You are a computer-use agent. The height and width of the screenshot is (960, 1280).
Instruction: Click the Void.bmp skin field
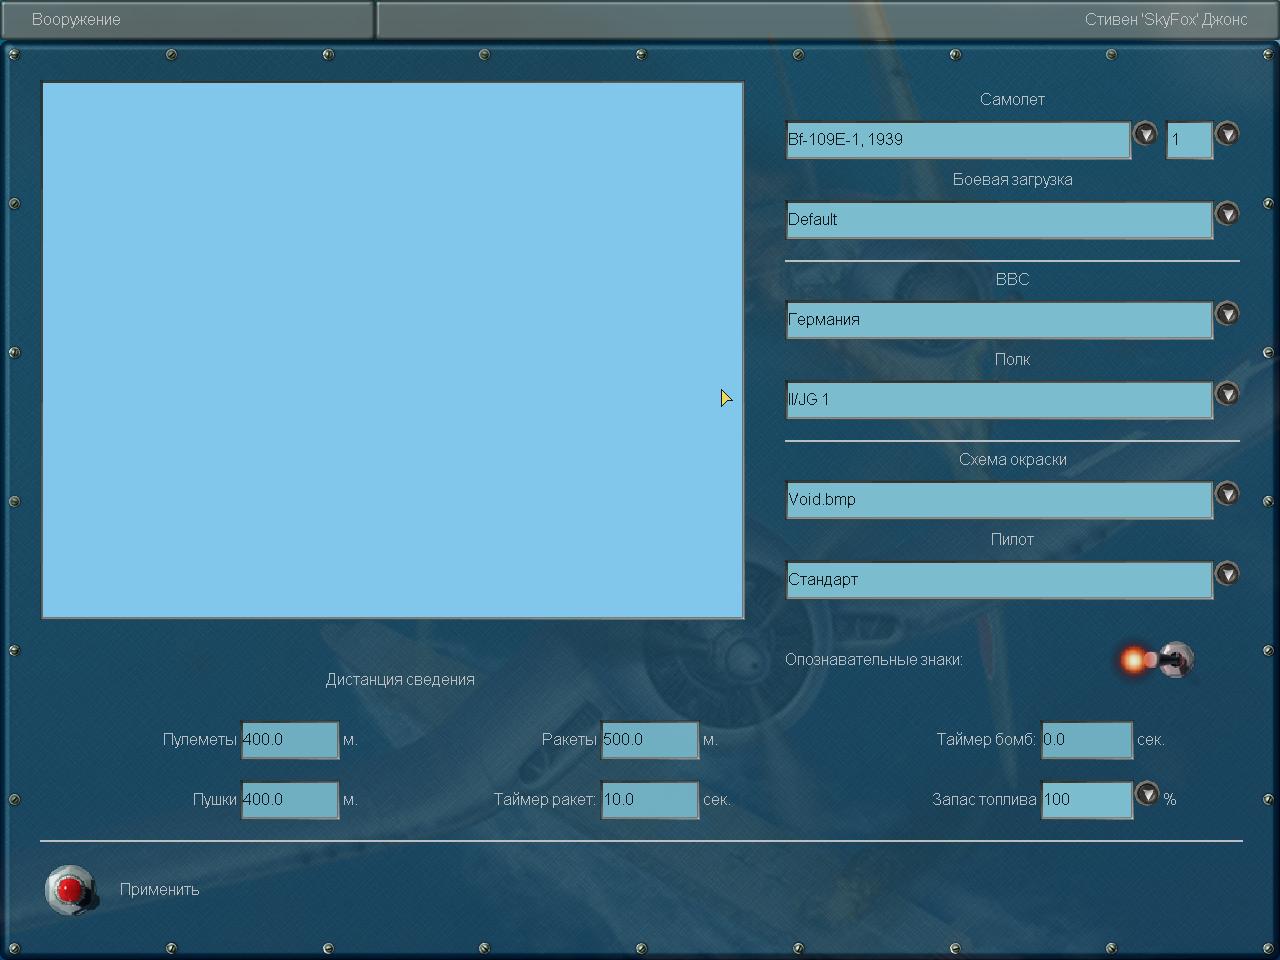[x=999, y=500]
